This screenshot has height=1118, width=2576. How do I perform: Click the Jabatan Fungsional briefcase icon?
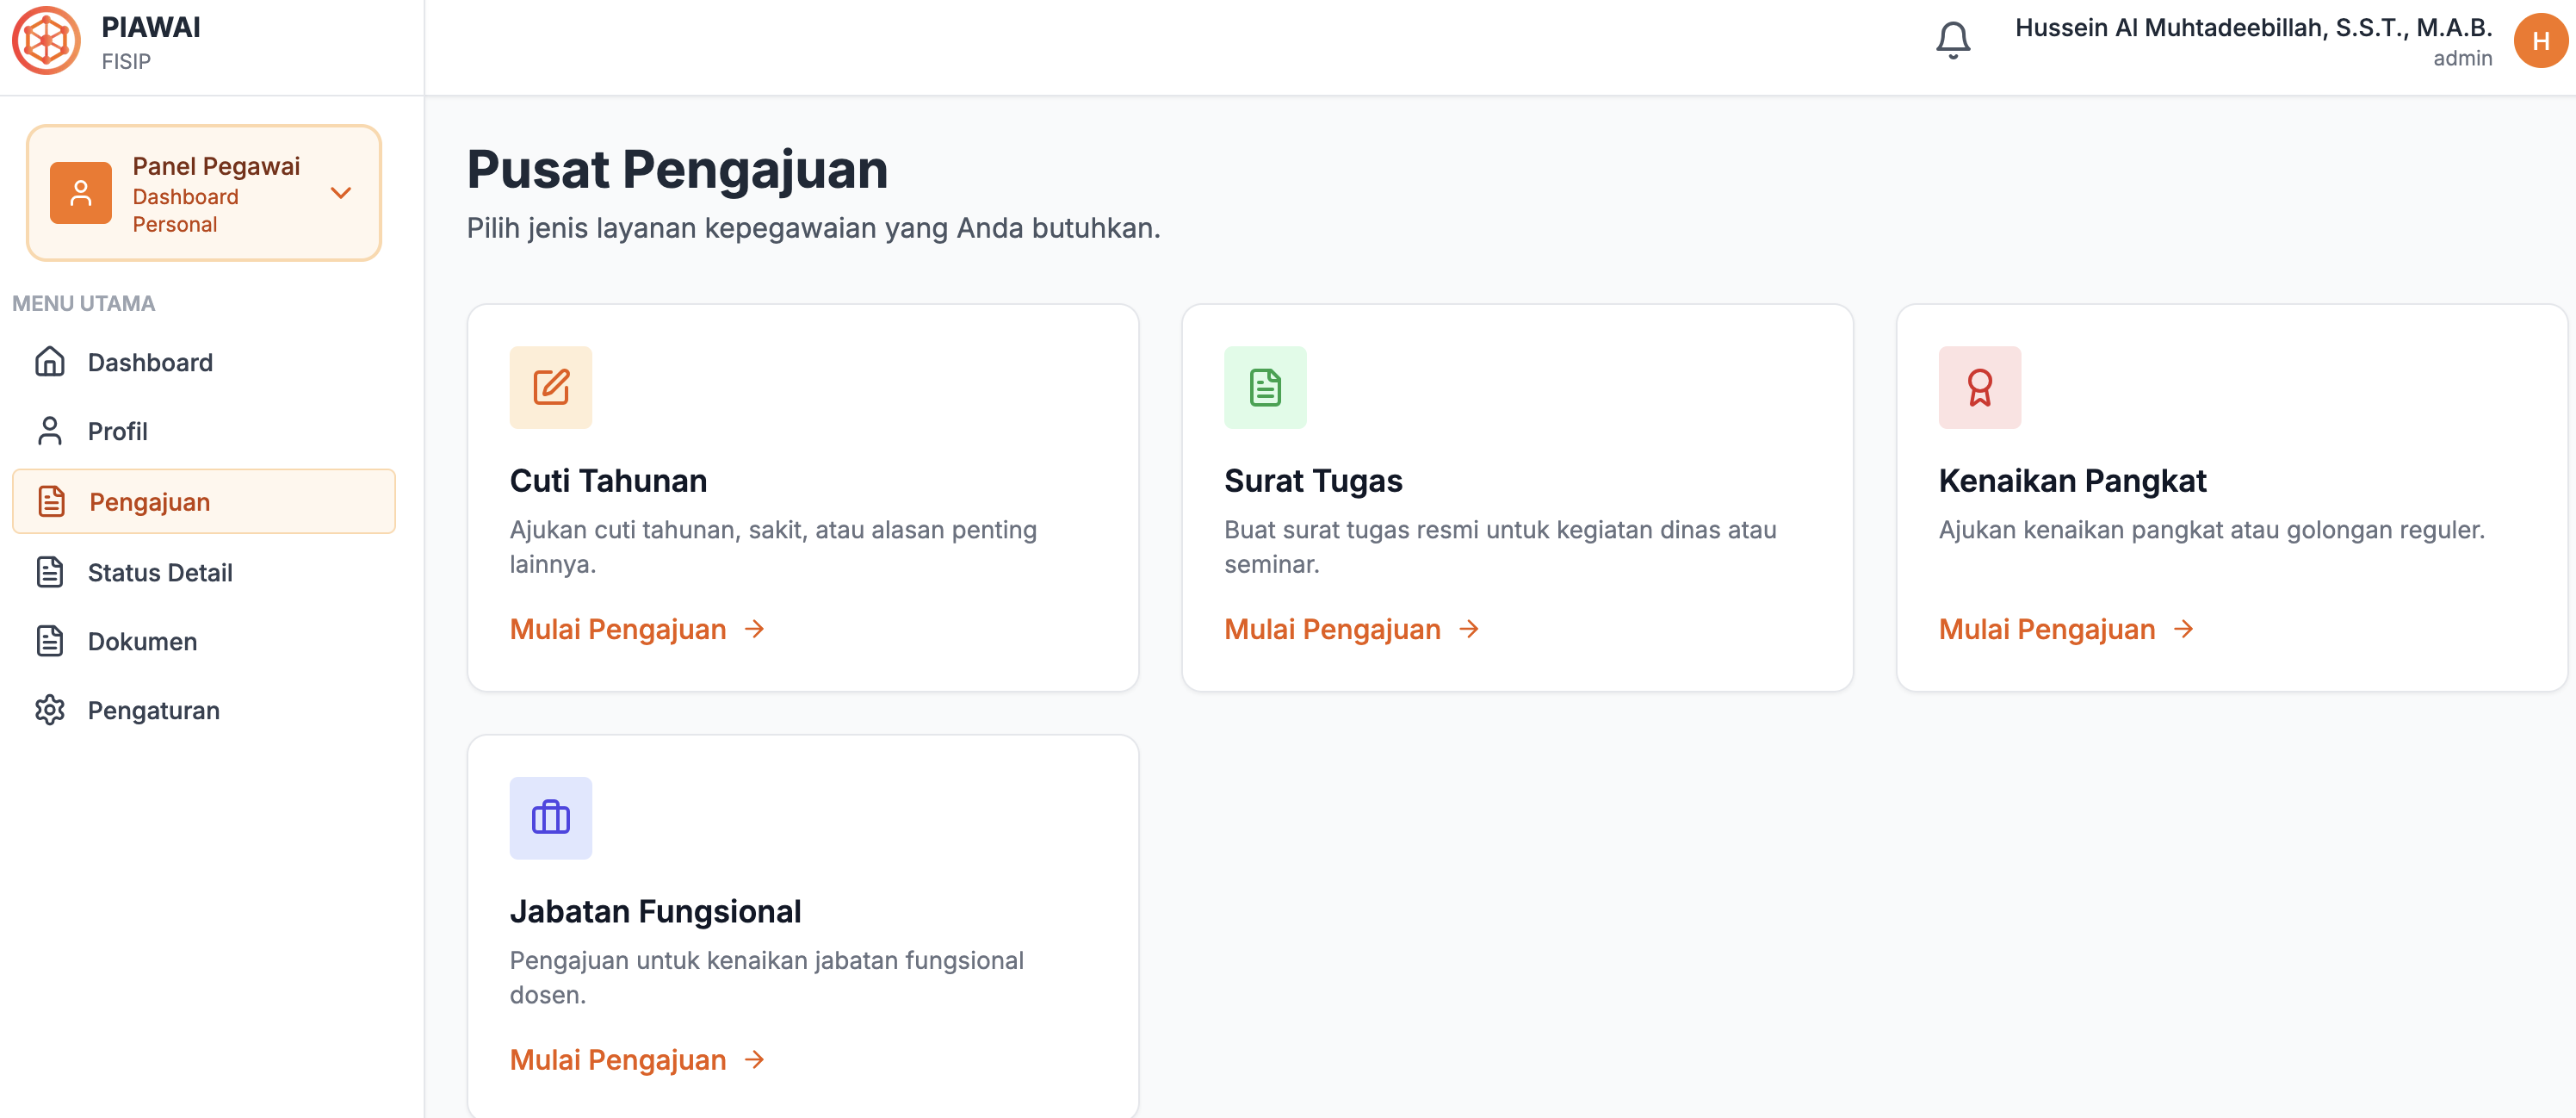[x=550, y=818]
